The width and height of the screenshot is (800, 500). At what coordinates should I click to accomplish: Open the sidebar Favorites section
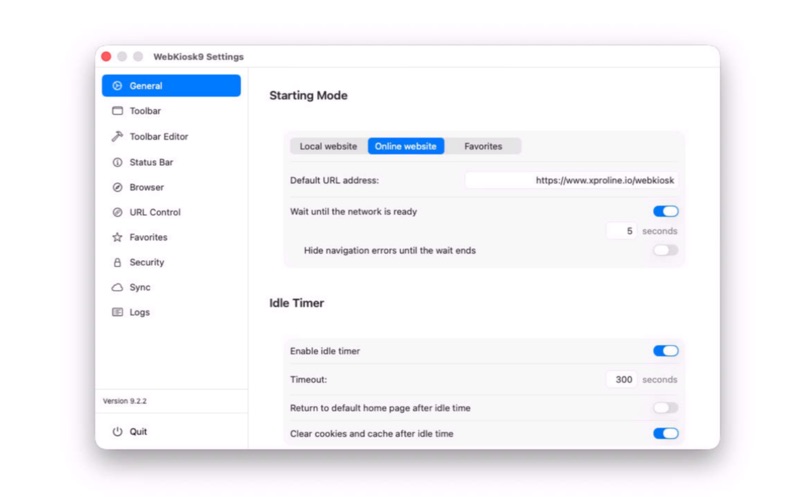pyautogui.click(x=171, y=237)
